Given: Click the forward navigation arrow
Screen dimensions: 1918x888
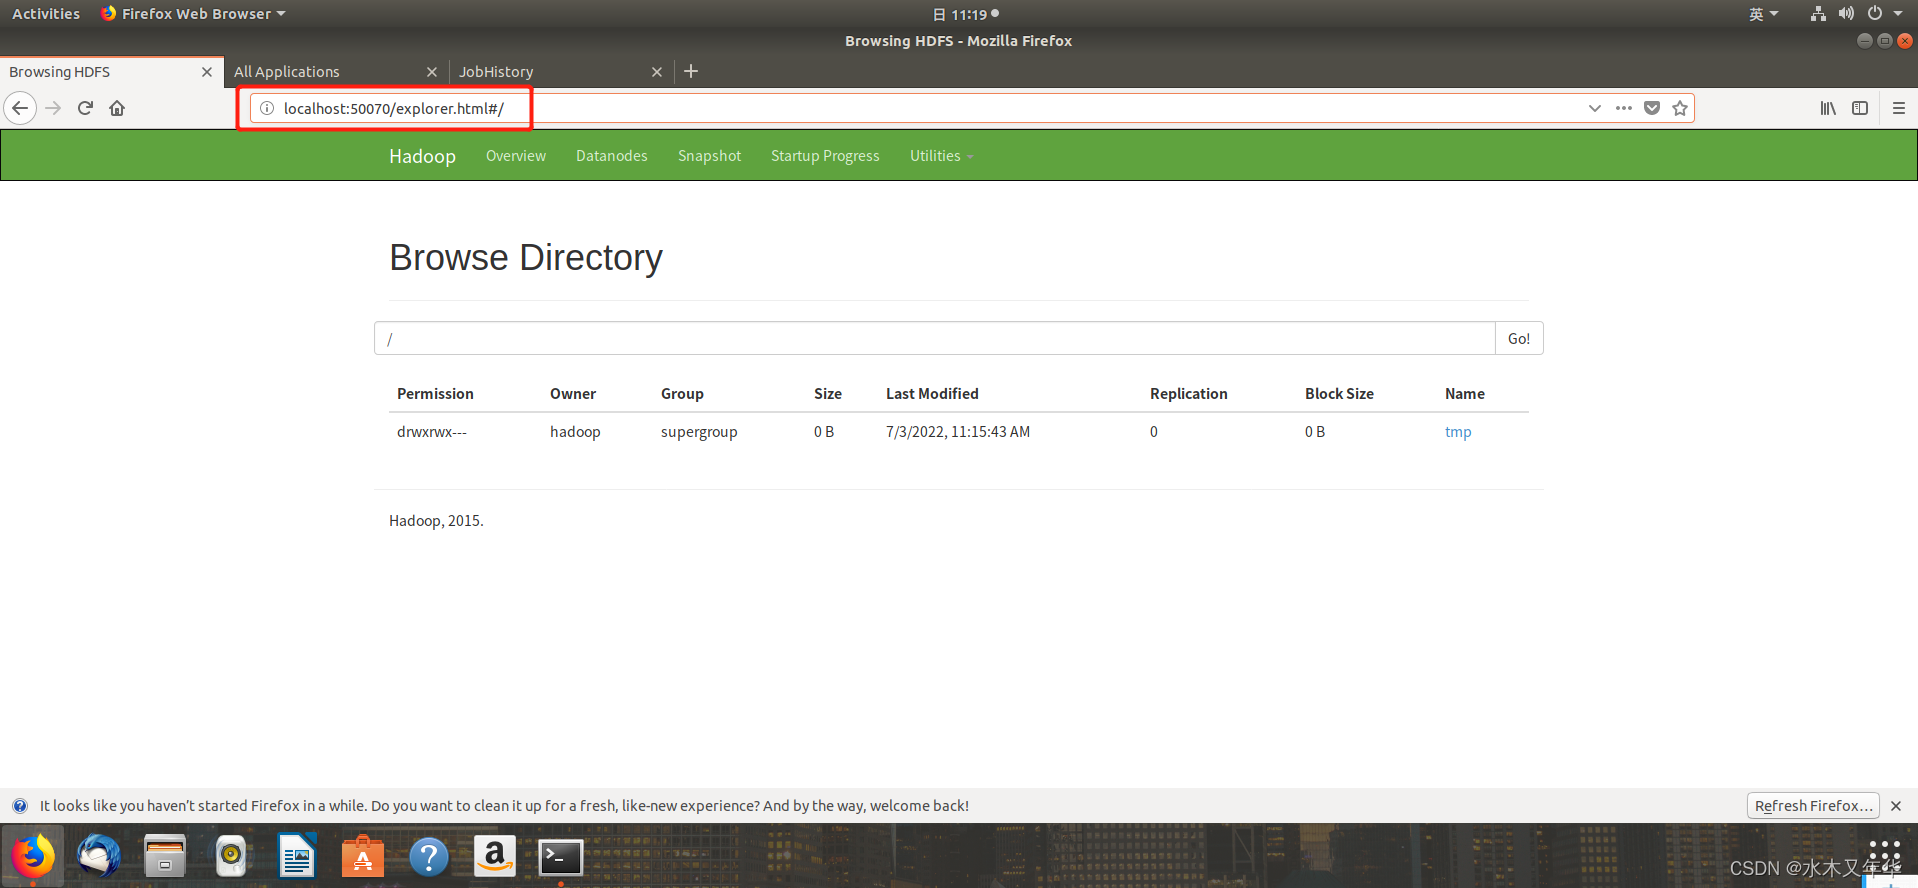Looking at the screenshot, I should point(54,108).
